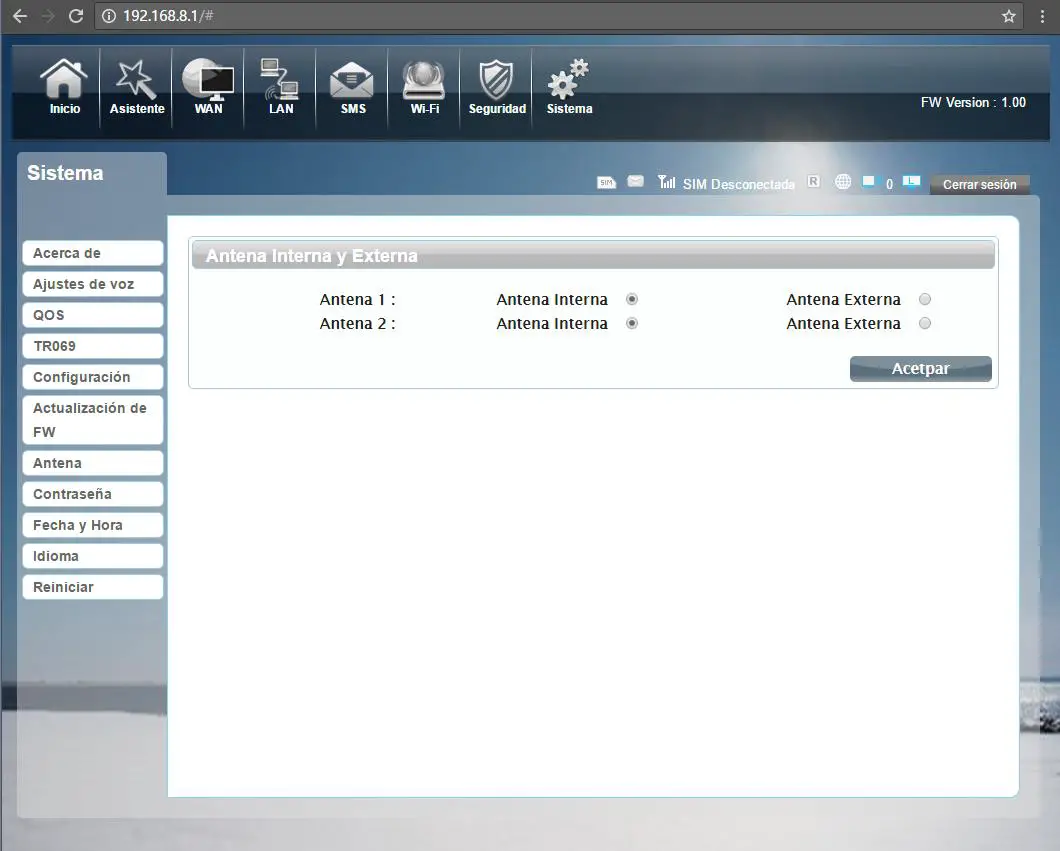The image size is (1060, 851).
Task: Open the Contraseña sidebar item
Action: 92,494
